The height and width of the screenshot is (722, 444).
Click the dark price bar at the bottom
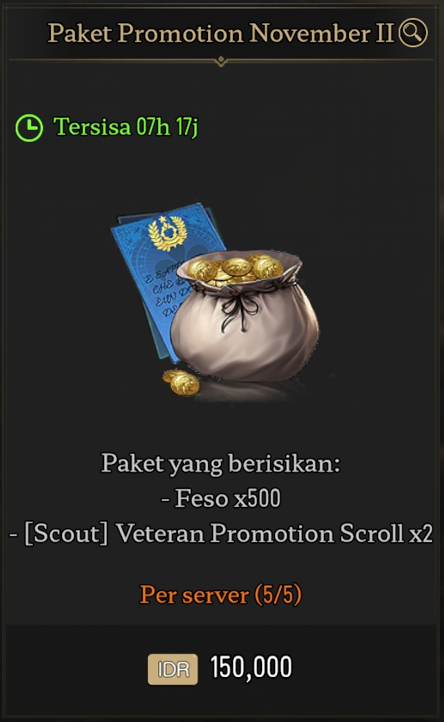(x=221, y=669)
